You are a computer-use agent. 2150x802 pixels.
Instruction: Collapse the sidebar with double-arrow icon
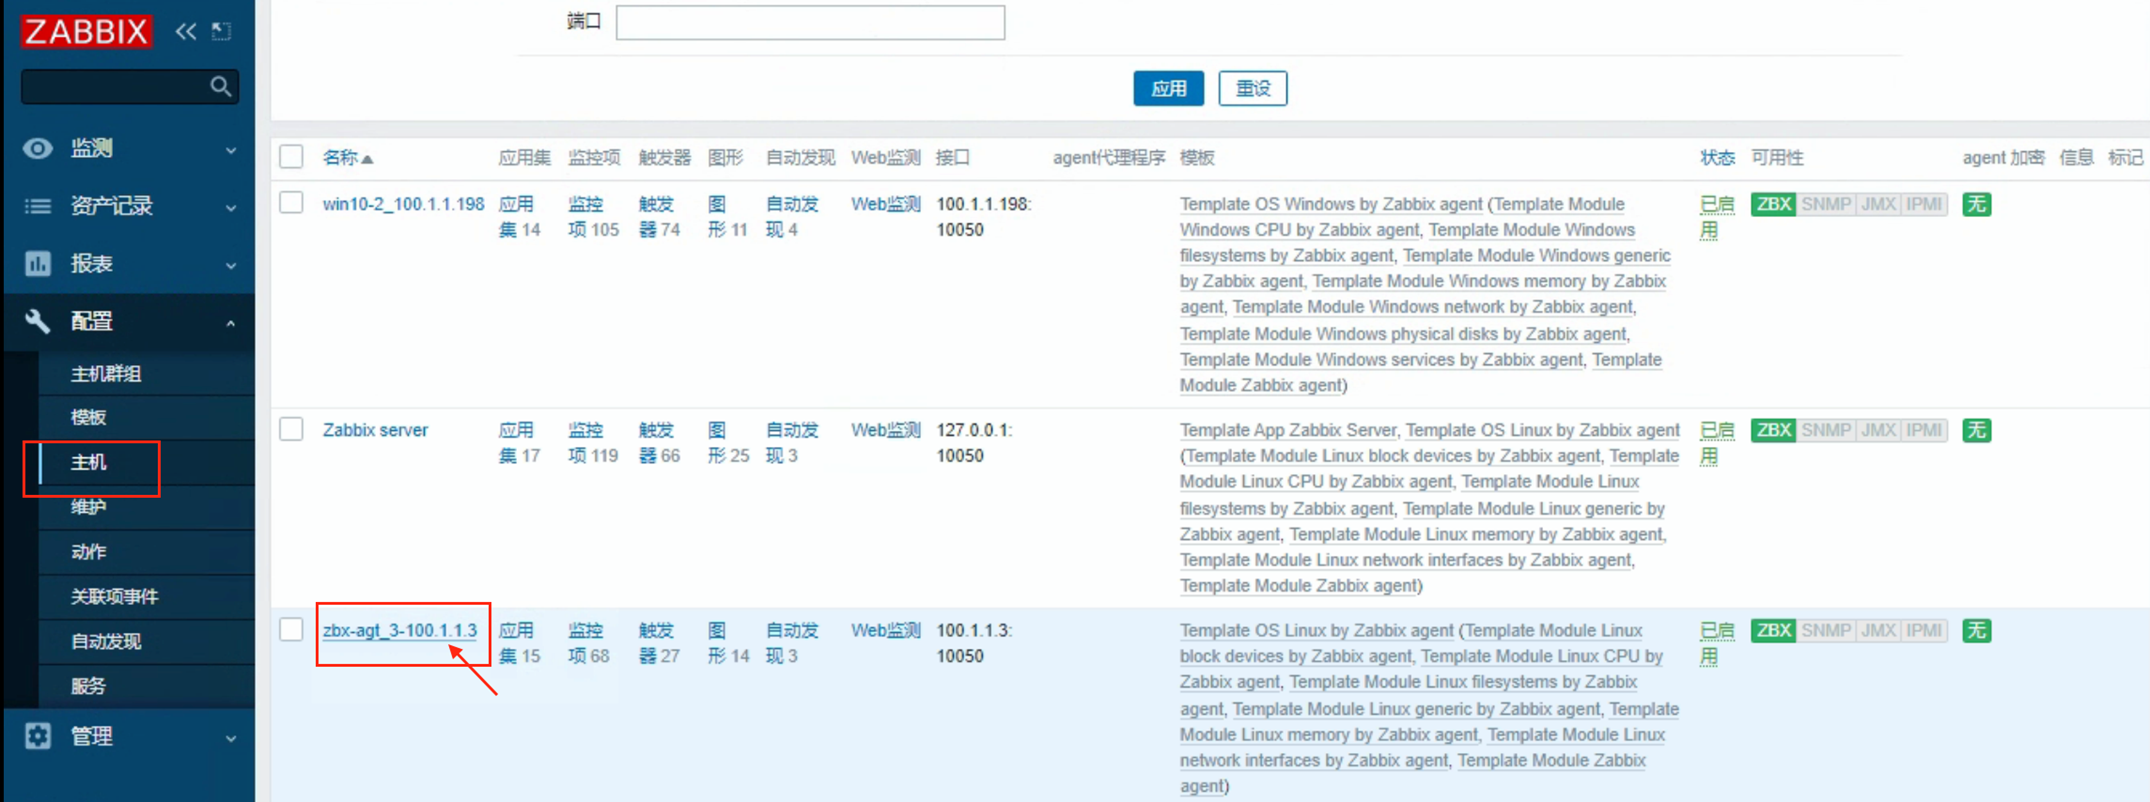186,31
